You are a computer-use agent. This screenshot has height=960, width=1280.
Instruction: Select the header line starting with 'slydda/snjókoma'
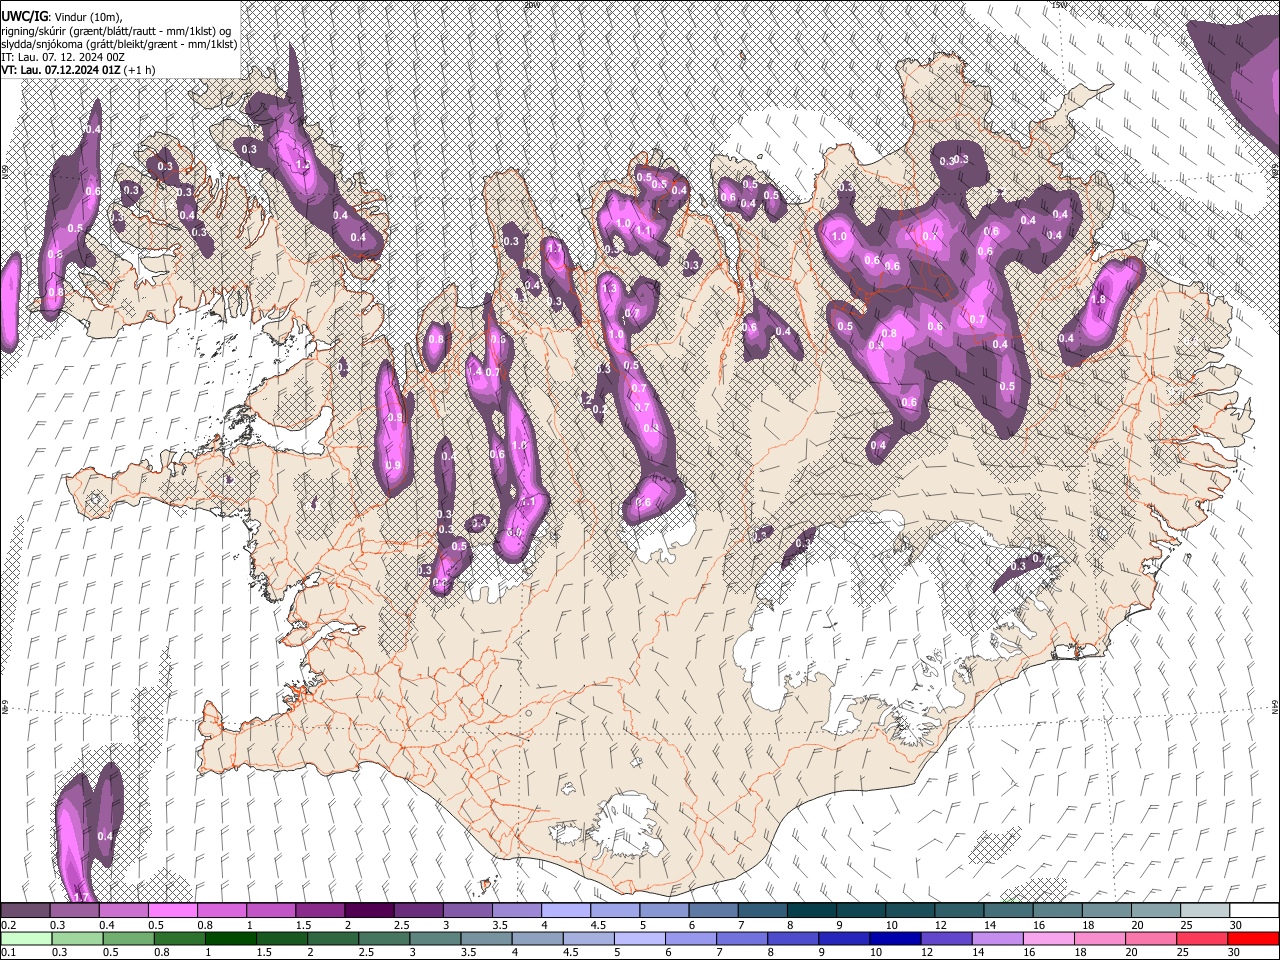119,44
